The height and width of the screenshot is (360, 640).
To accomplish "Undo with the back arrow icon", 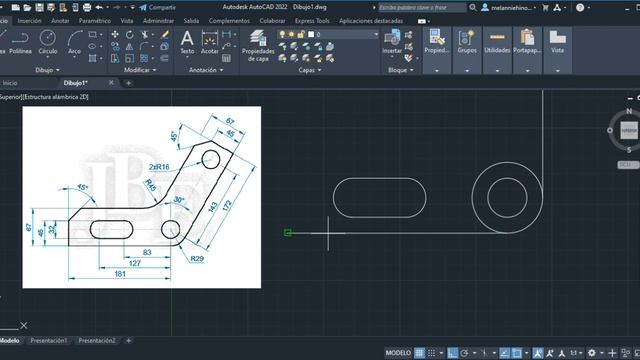I will tap(99, 7).
